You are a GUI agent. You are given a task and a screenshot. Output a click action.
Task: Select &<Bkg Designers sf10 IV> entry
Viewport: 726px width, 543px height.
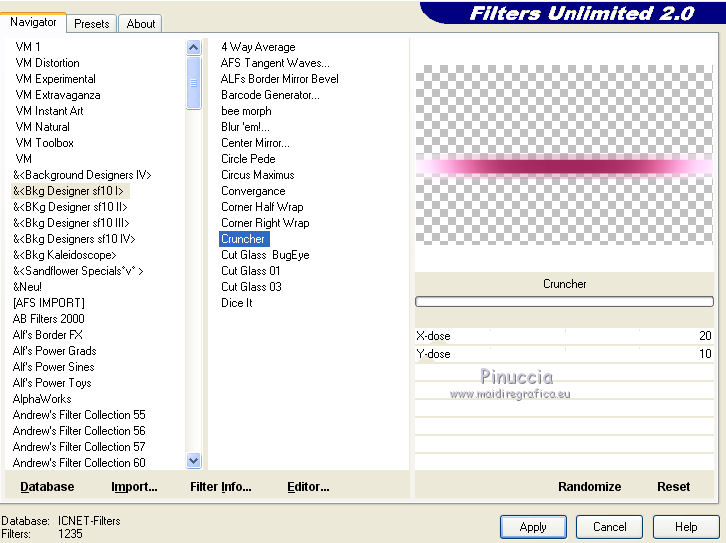74,239
